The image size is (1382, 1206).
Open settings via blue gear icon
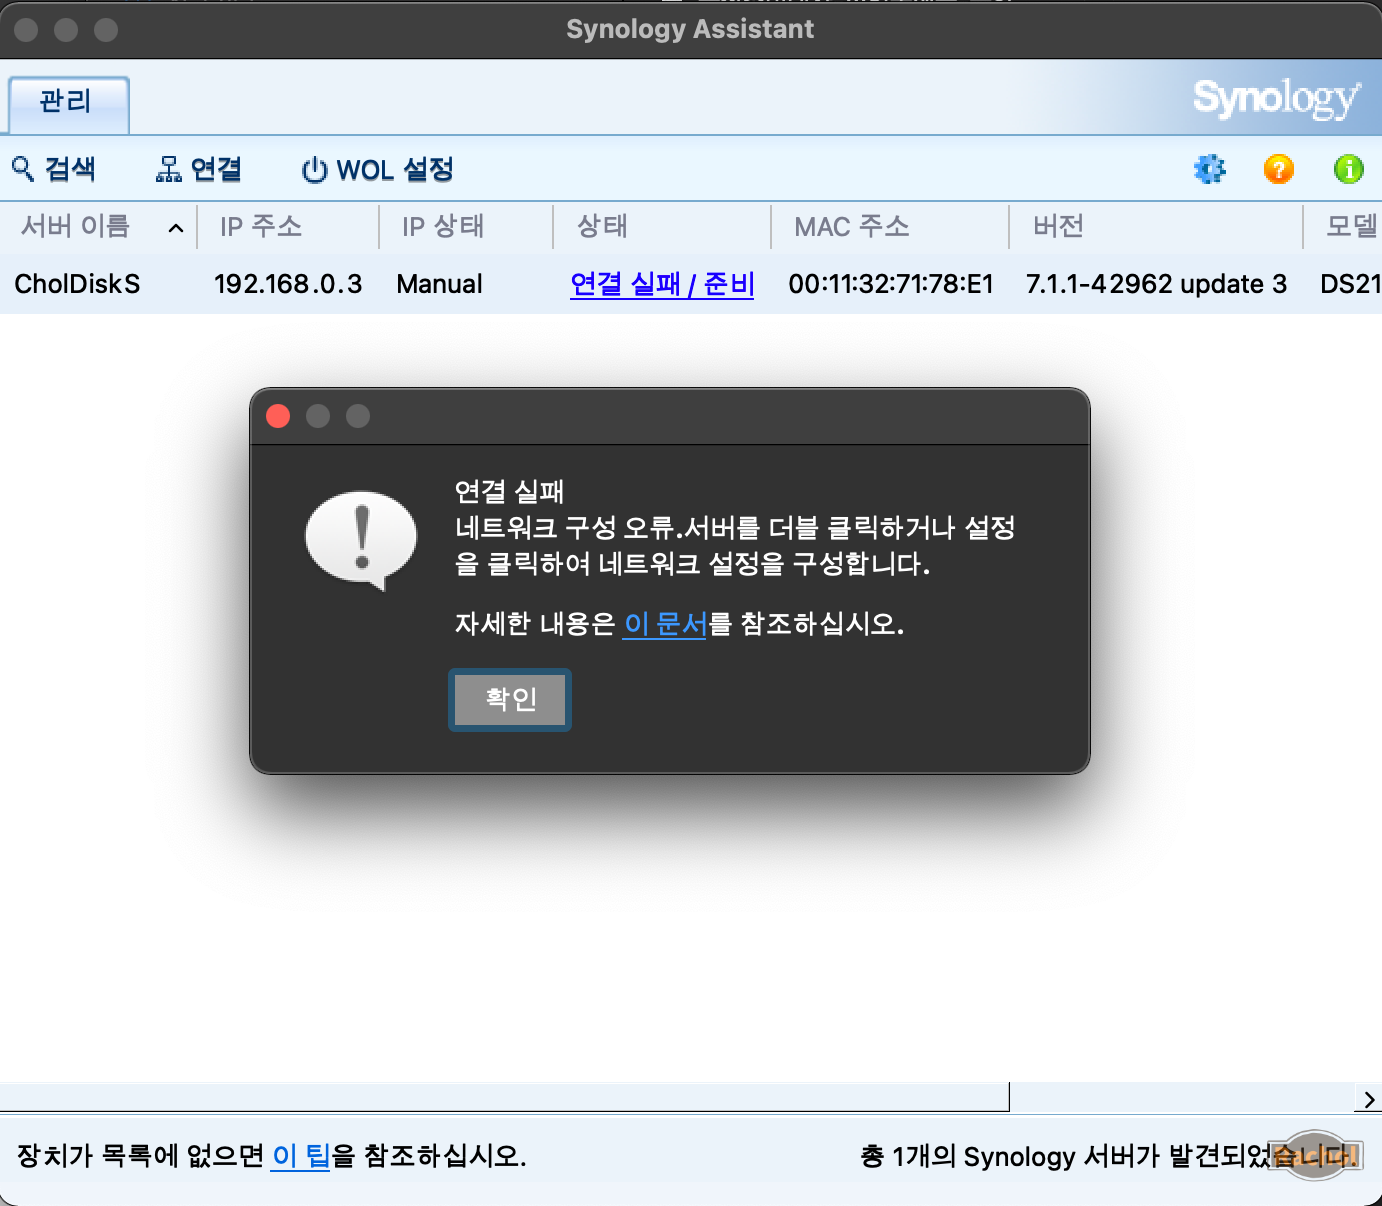click(x=1210, y=169)
